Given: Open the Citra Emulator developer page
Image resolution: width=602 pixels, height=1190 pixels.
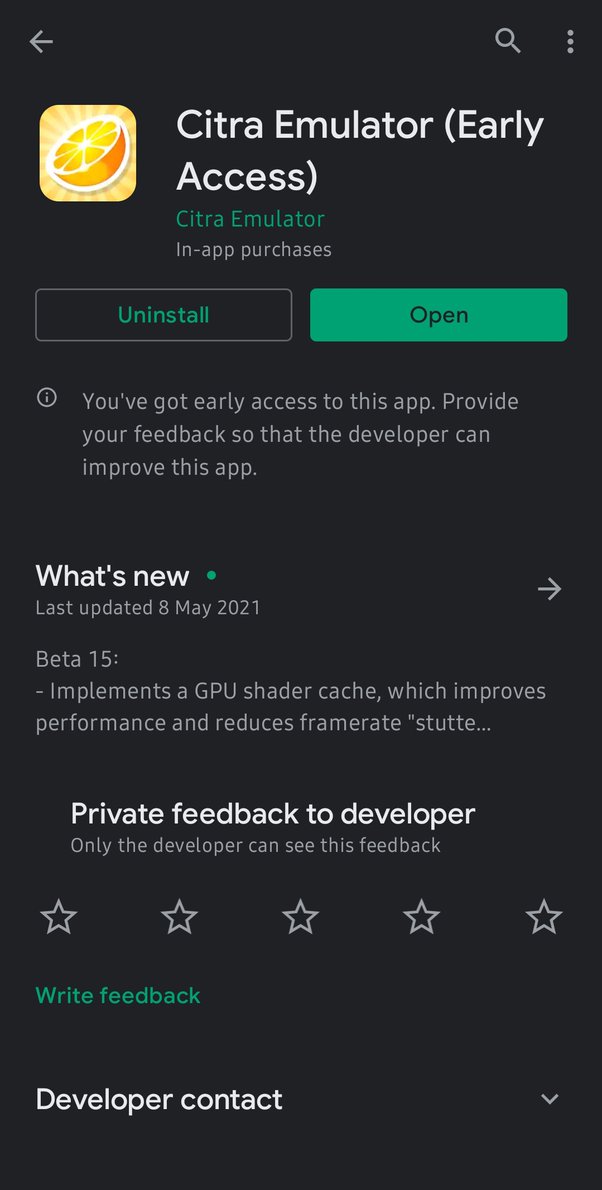Looking at the screenshot, I should click(x=249, y=218).
